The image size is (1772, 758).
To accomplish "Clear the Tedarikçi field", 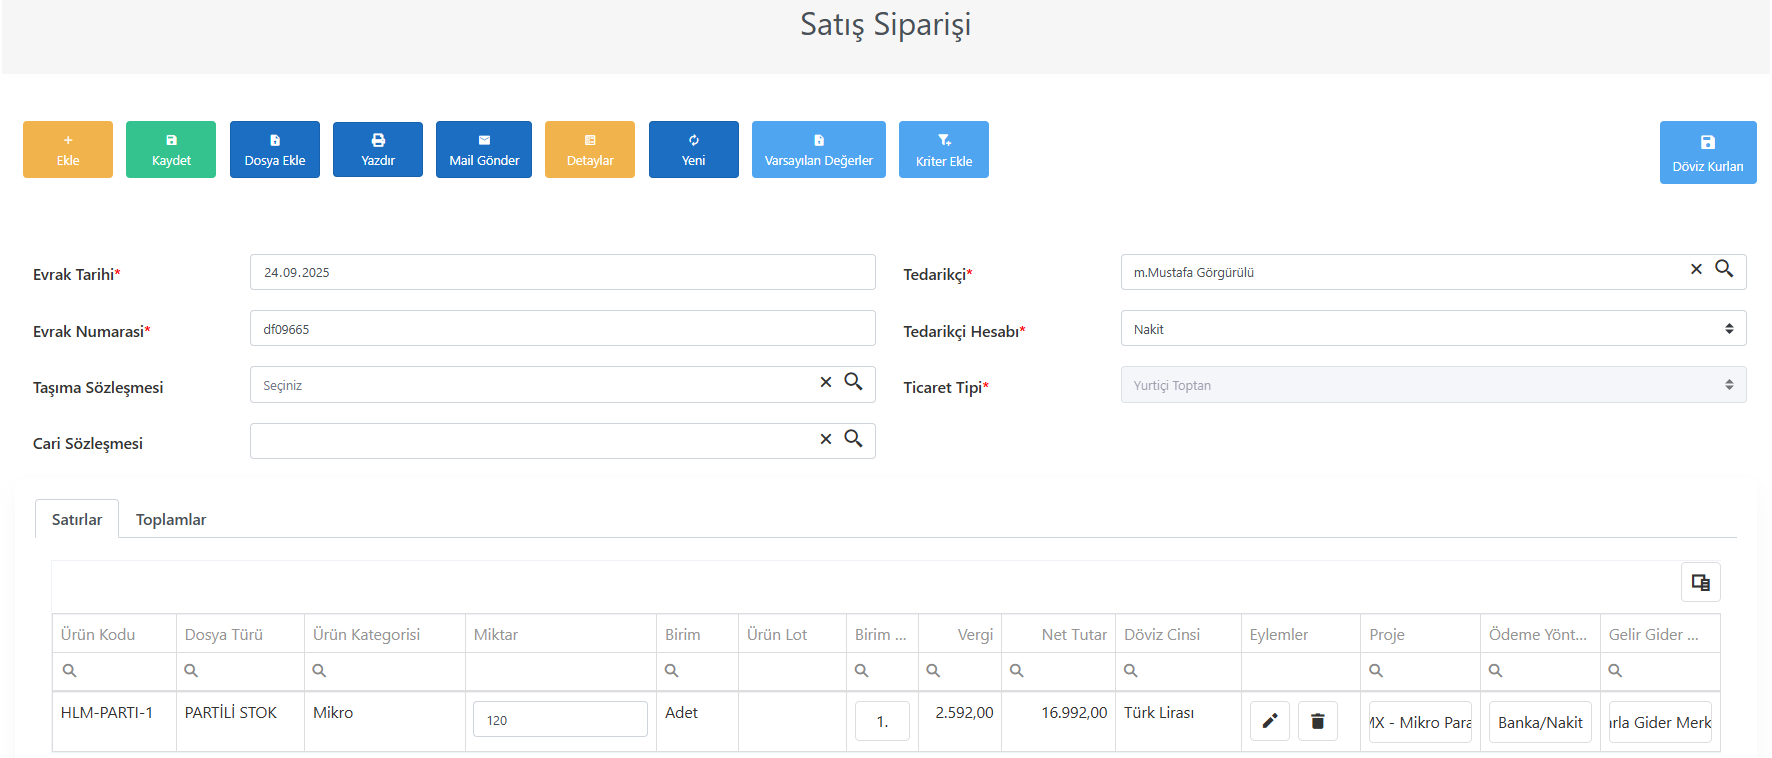I will [x=1696, y=269].
